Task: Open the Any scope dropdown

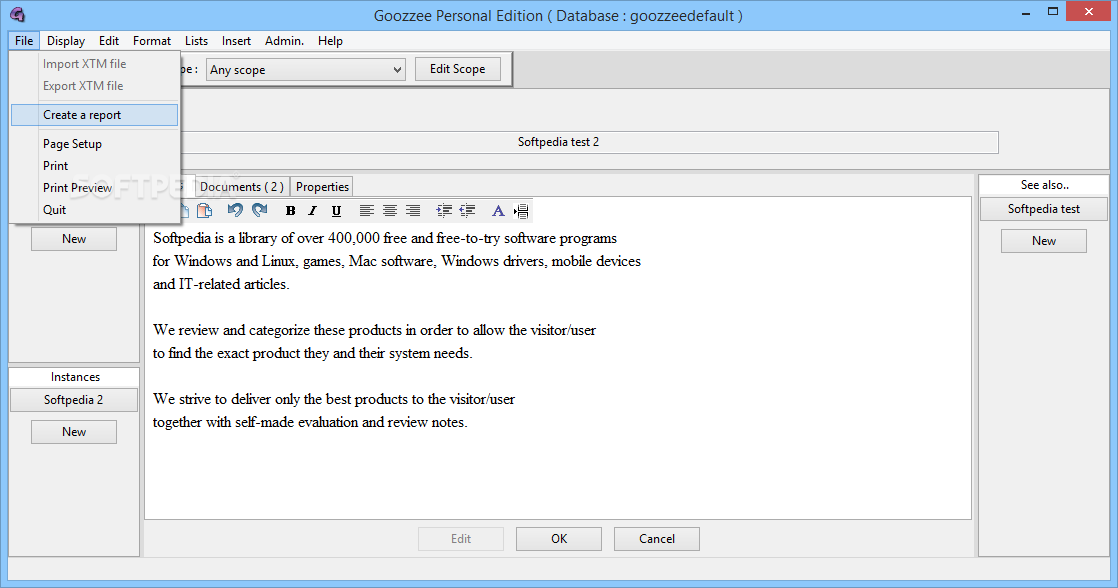Action: tap(306, 70)
